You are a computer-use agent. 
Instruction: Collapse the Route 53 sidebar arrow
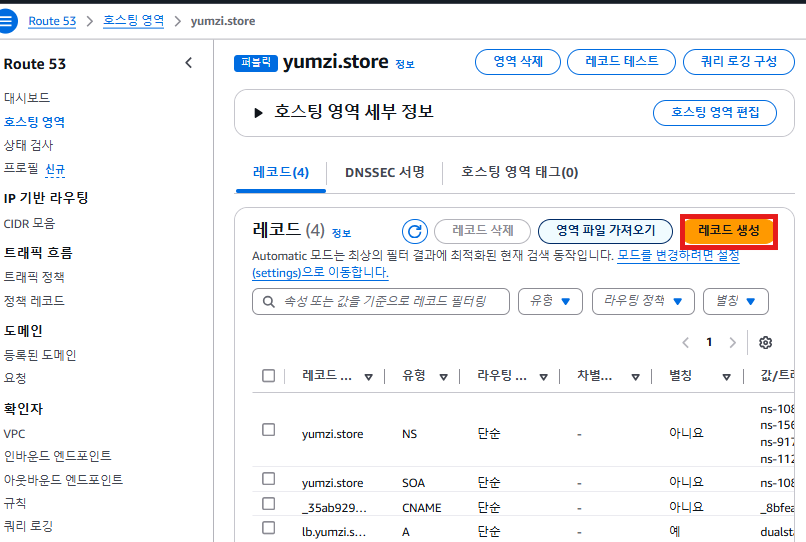[x=189, y=63]
